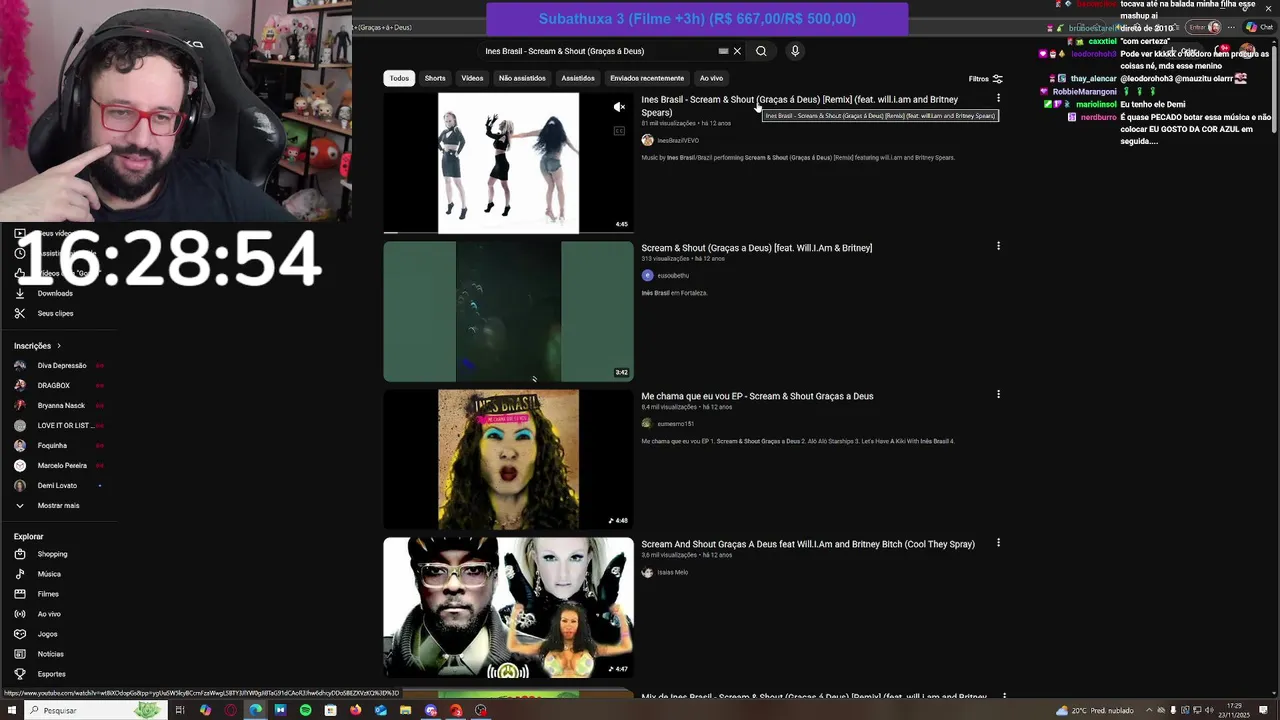Open Microsoft Edge from the taskbar
Screen dimensions: 1280x720
[x=255, y=710]
